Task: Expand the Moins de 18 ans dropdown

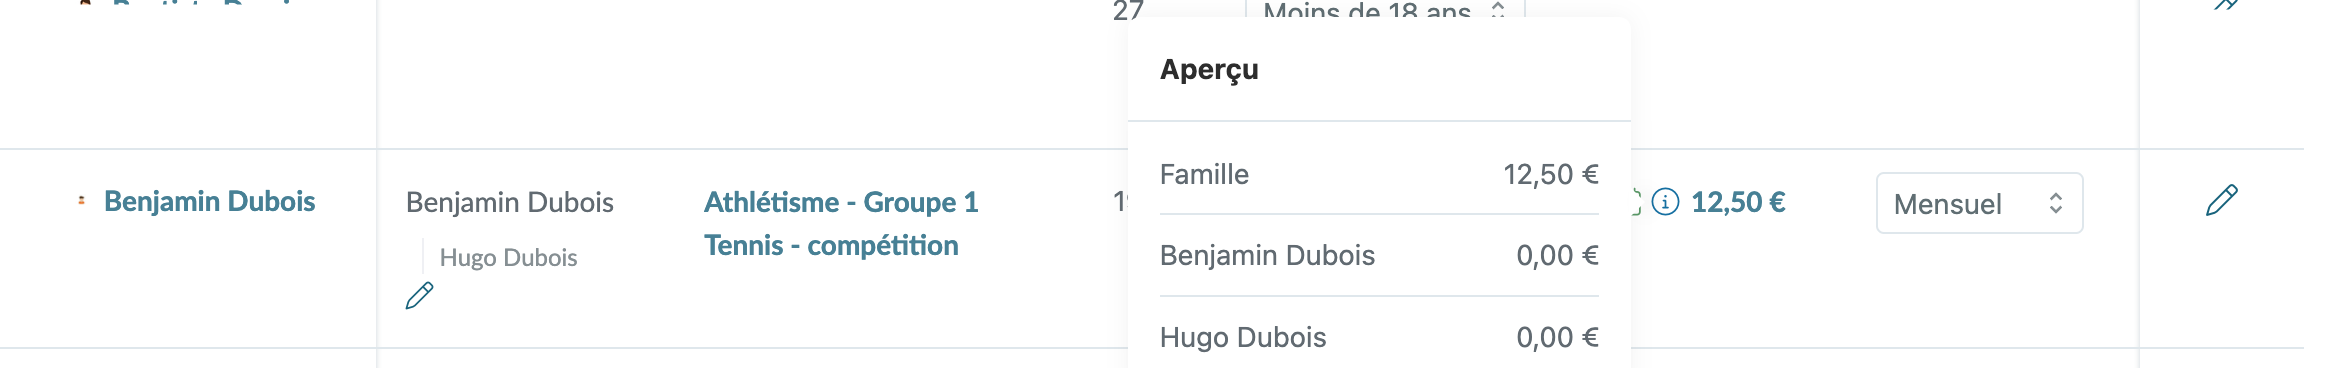Action: point(1385,10)
